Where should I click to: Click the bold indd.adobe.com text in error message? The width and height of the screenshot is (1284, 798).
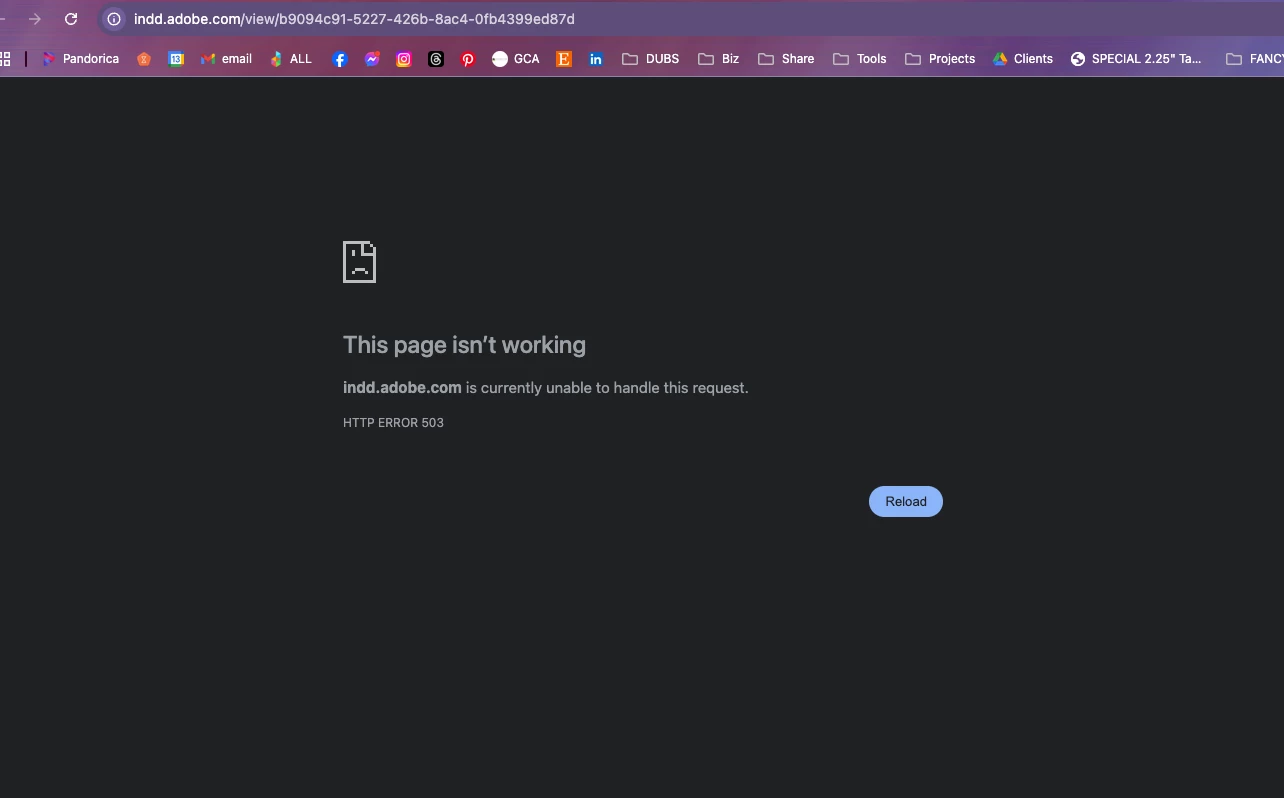pyautogui.click(x=402, y=388)
